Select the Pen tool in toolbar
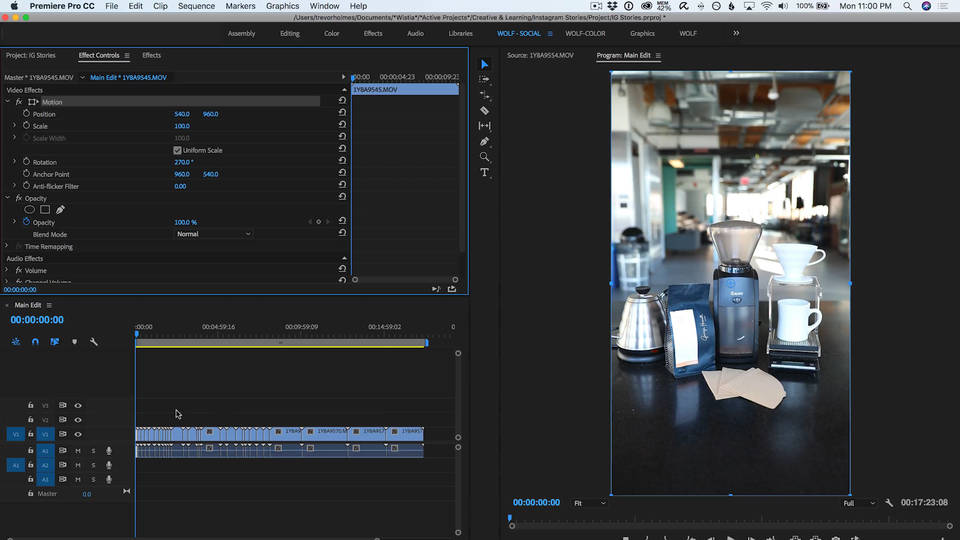The image size is (960, 540). [x=484, y=141]
